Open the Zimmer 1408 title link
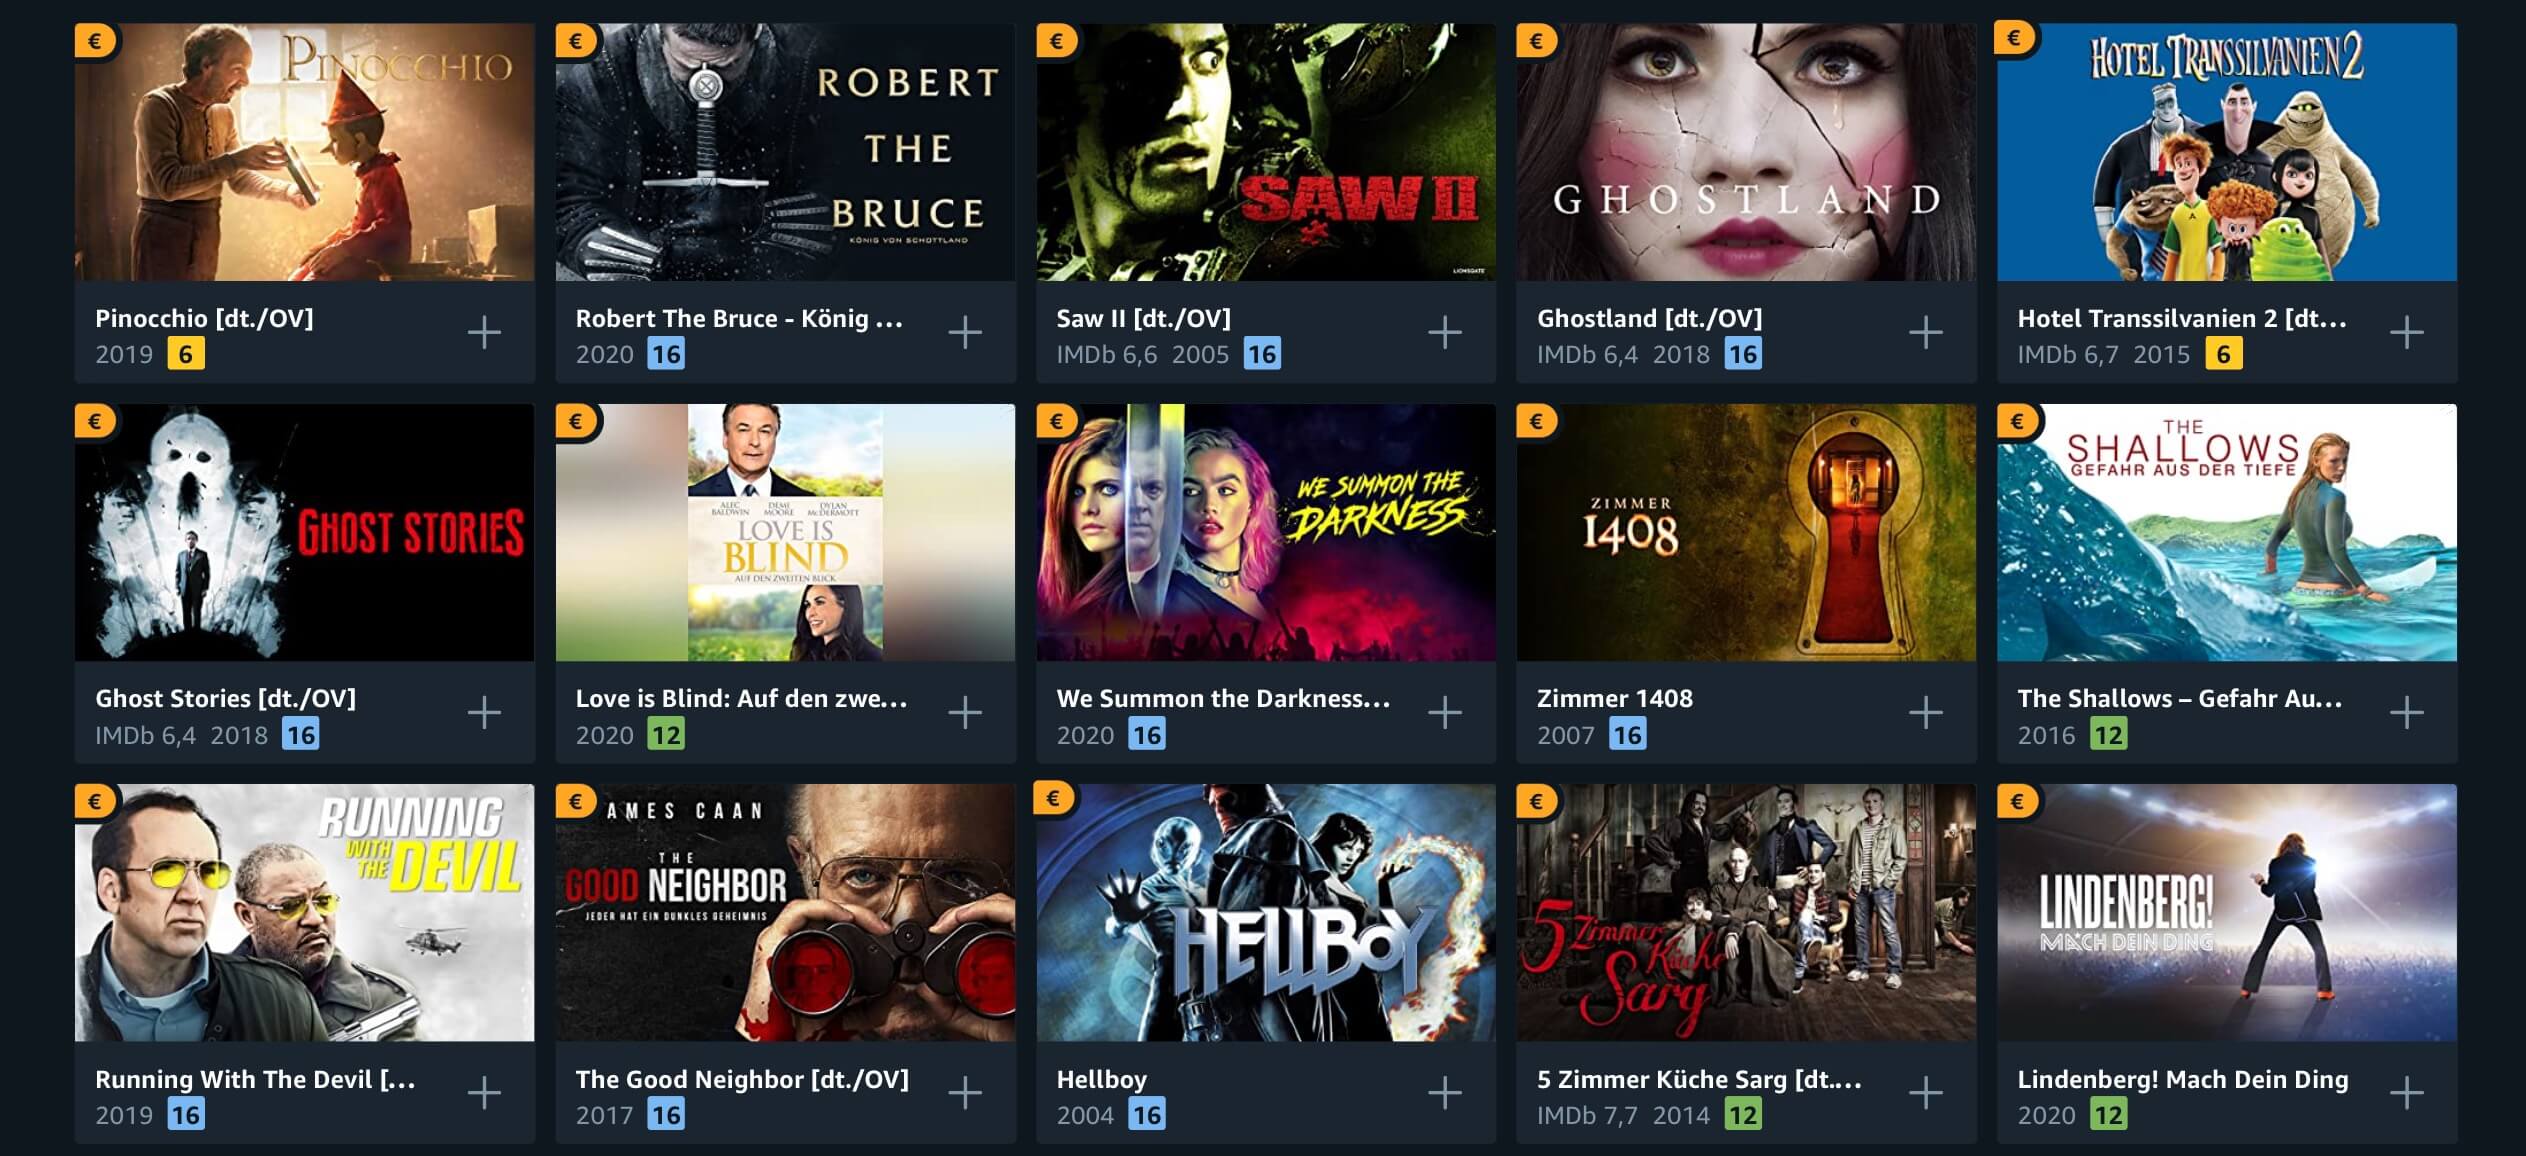The height and width of the screenshot is (1156, 2526). click(1615, 698)
